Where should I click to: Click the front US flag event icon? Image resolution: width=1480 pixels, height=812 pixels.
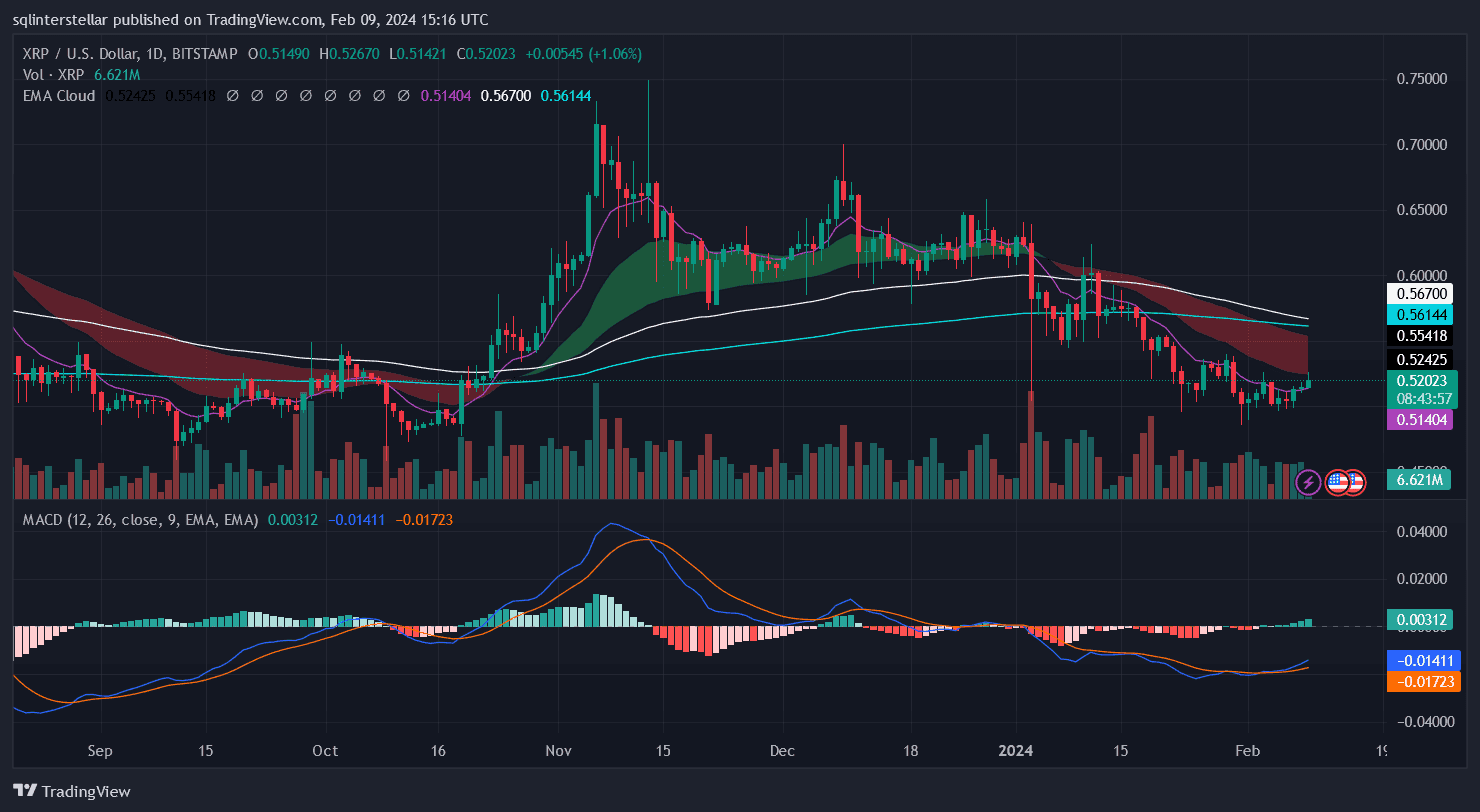(1338, 483)
